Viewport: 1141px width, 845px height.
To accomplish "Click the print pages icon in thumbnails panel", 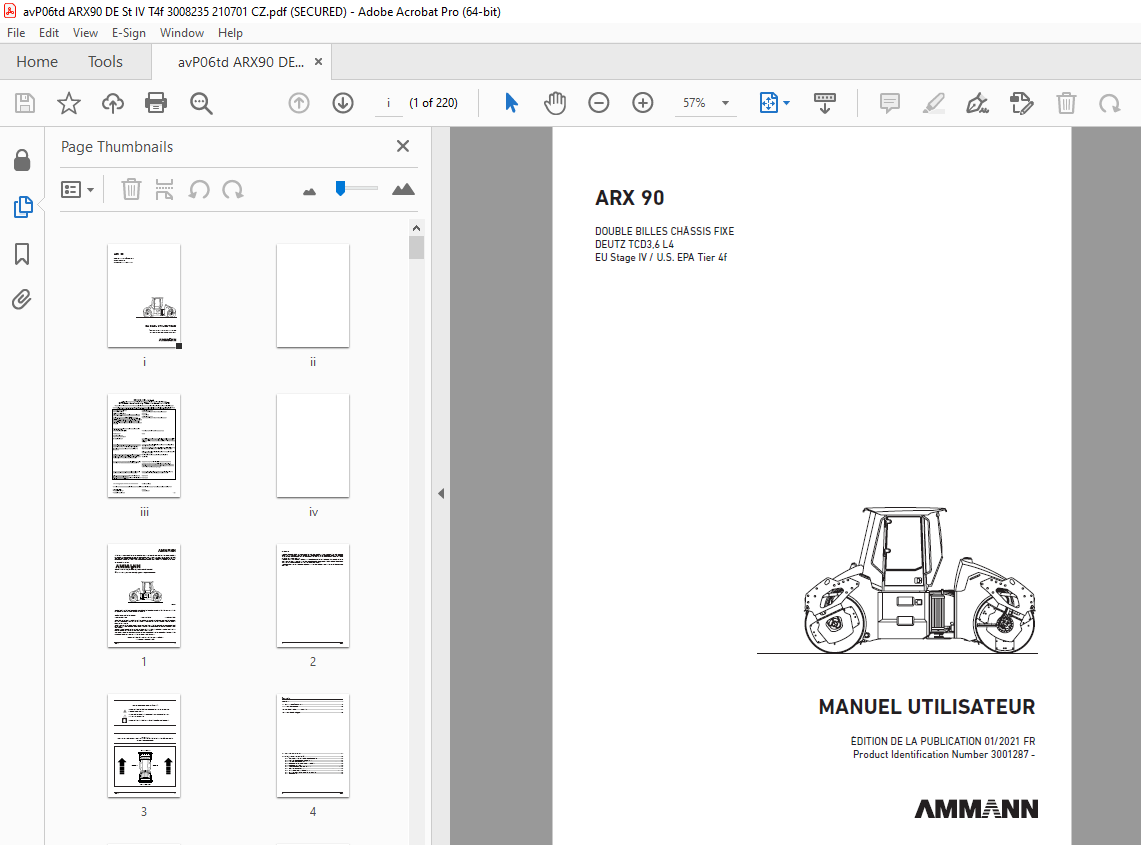I will (x=164, y=190).
